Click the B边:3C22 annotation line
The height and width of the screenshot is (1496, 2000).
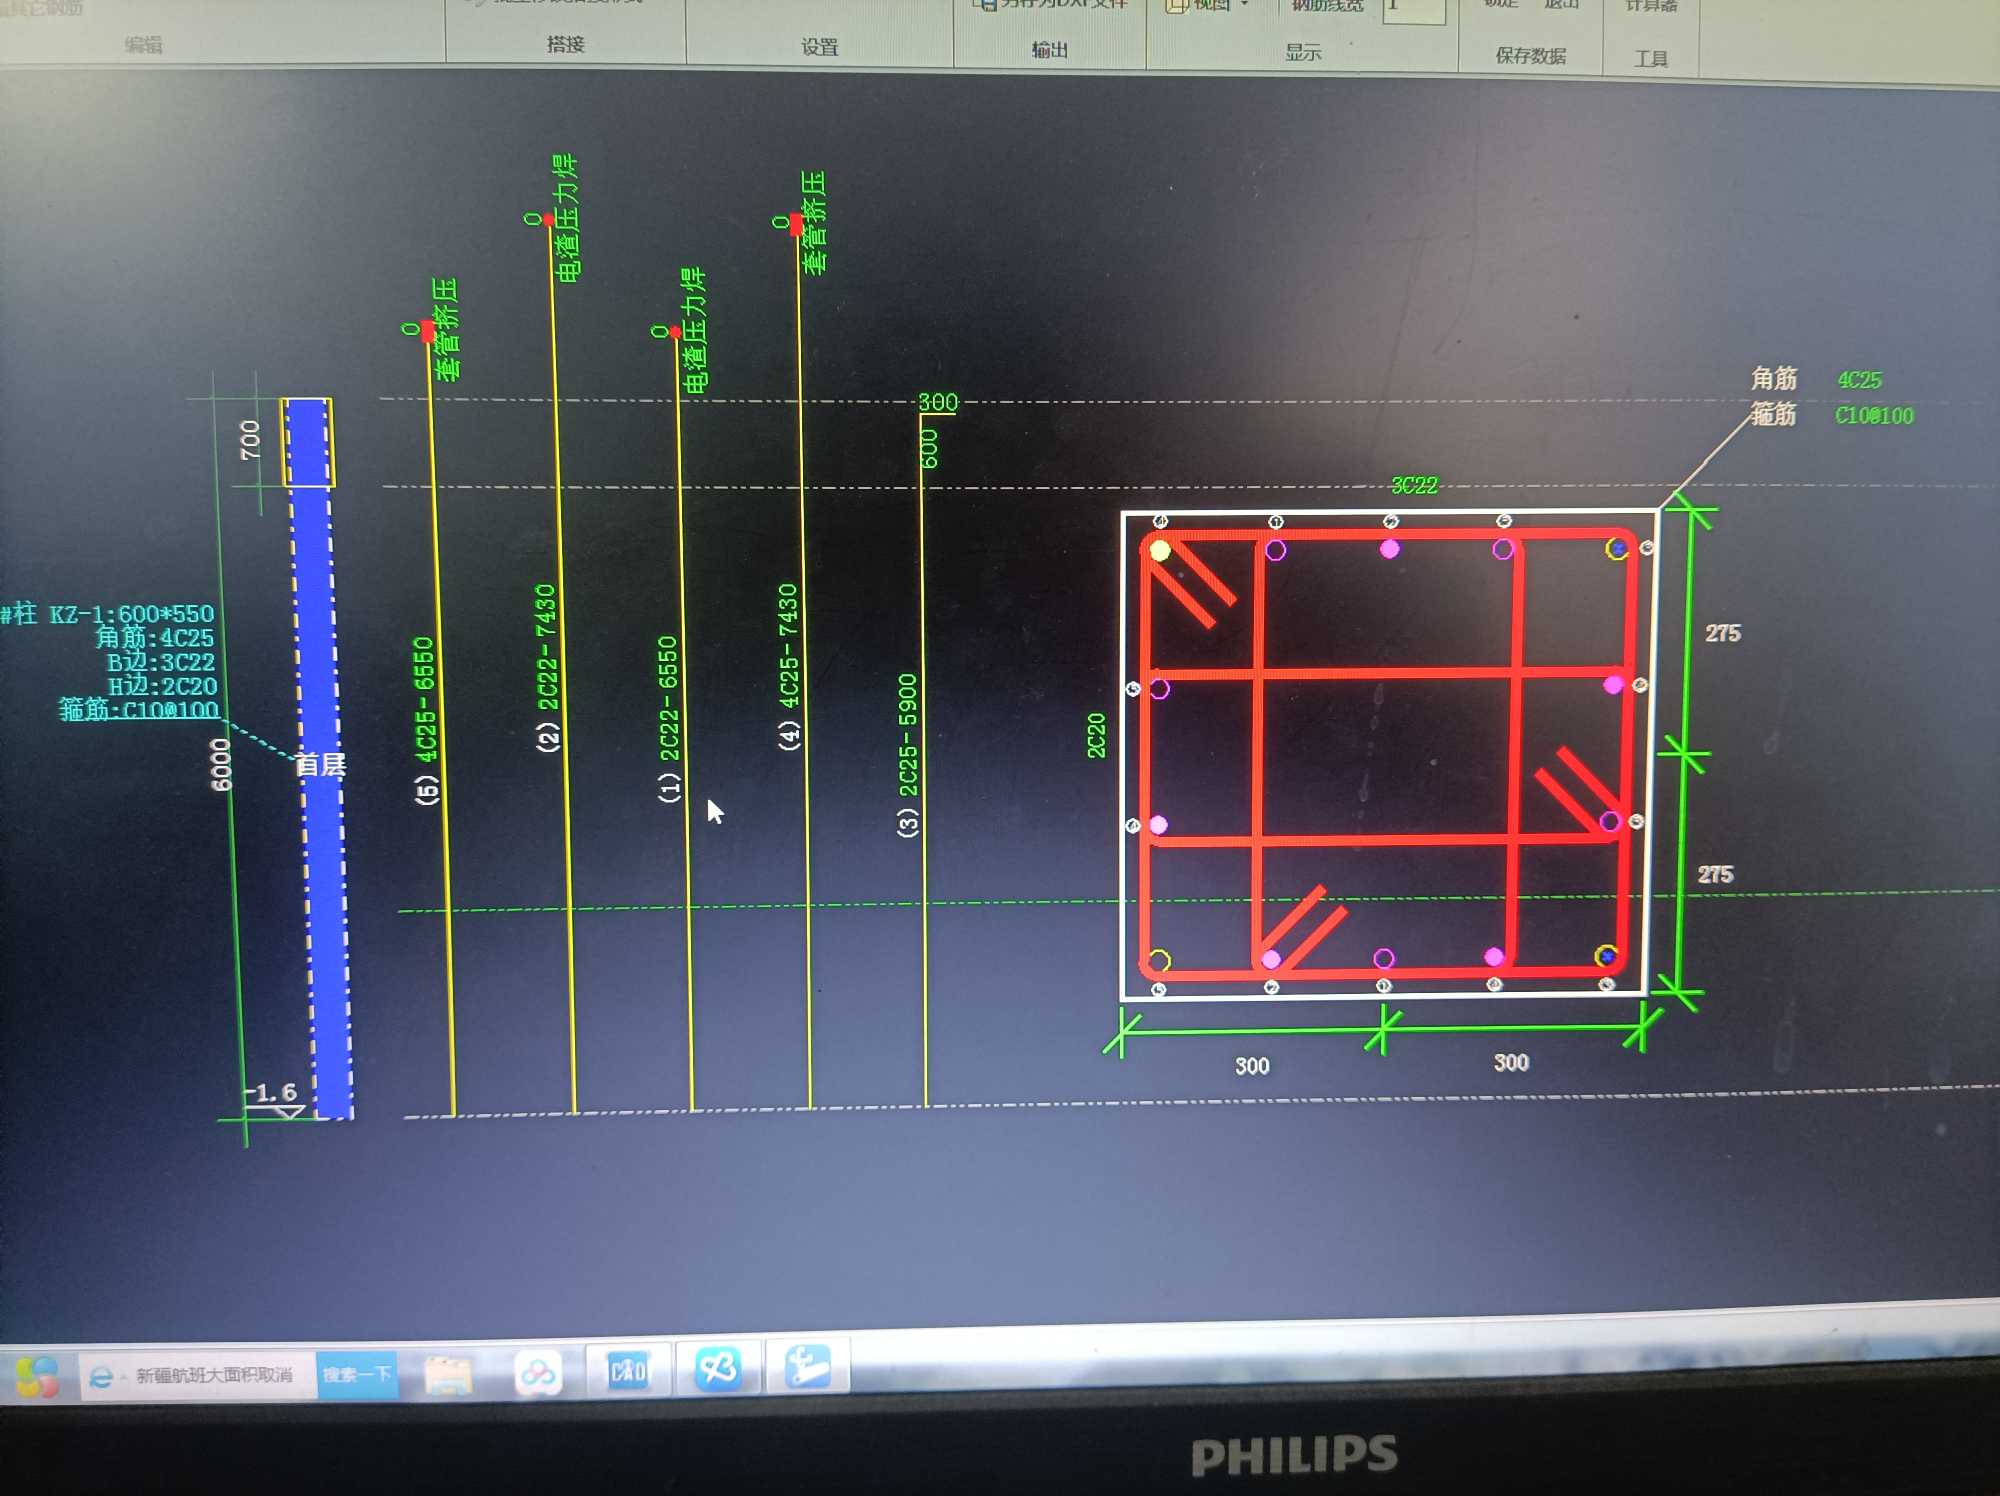(x=161, y=662)
